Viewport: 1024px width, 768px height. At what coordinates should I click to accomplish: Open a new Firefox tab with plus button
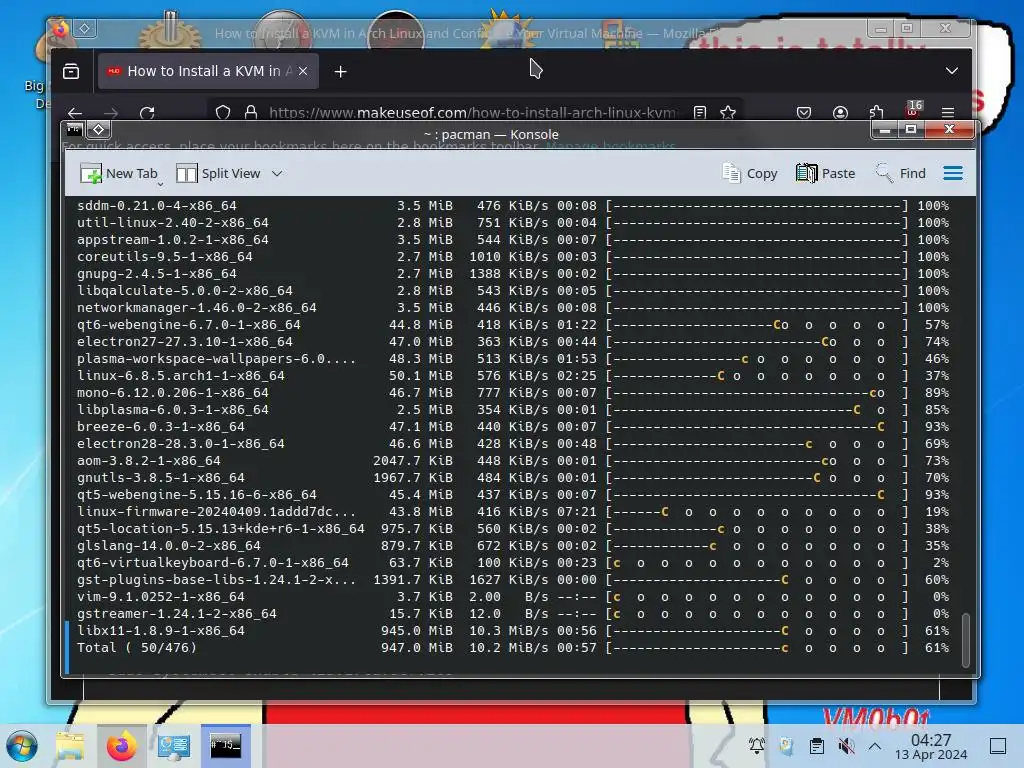[x=340, y=72]
